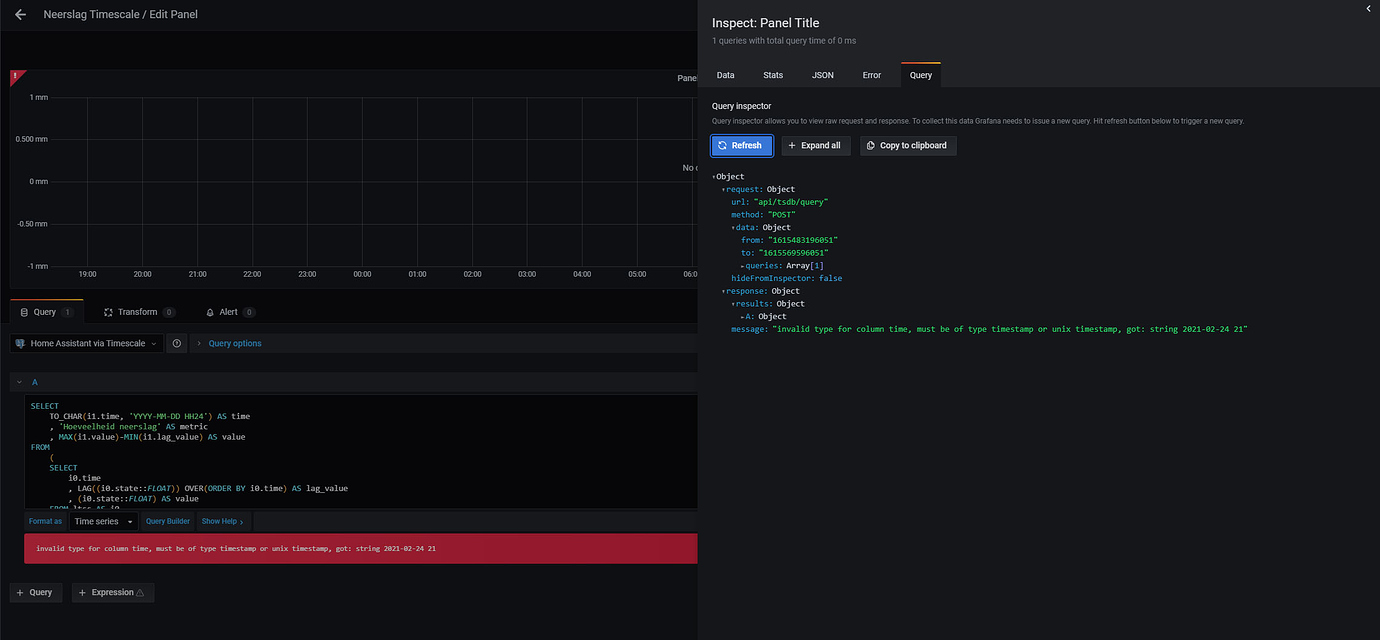Collapse query A using its chevron
The height and width of the screenshot is (640, 1380).
[18, 381]
